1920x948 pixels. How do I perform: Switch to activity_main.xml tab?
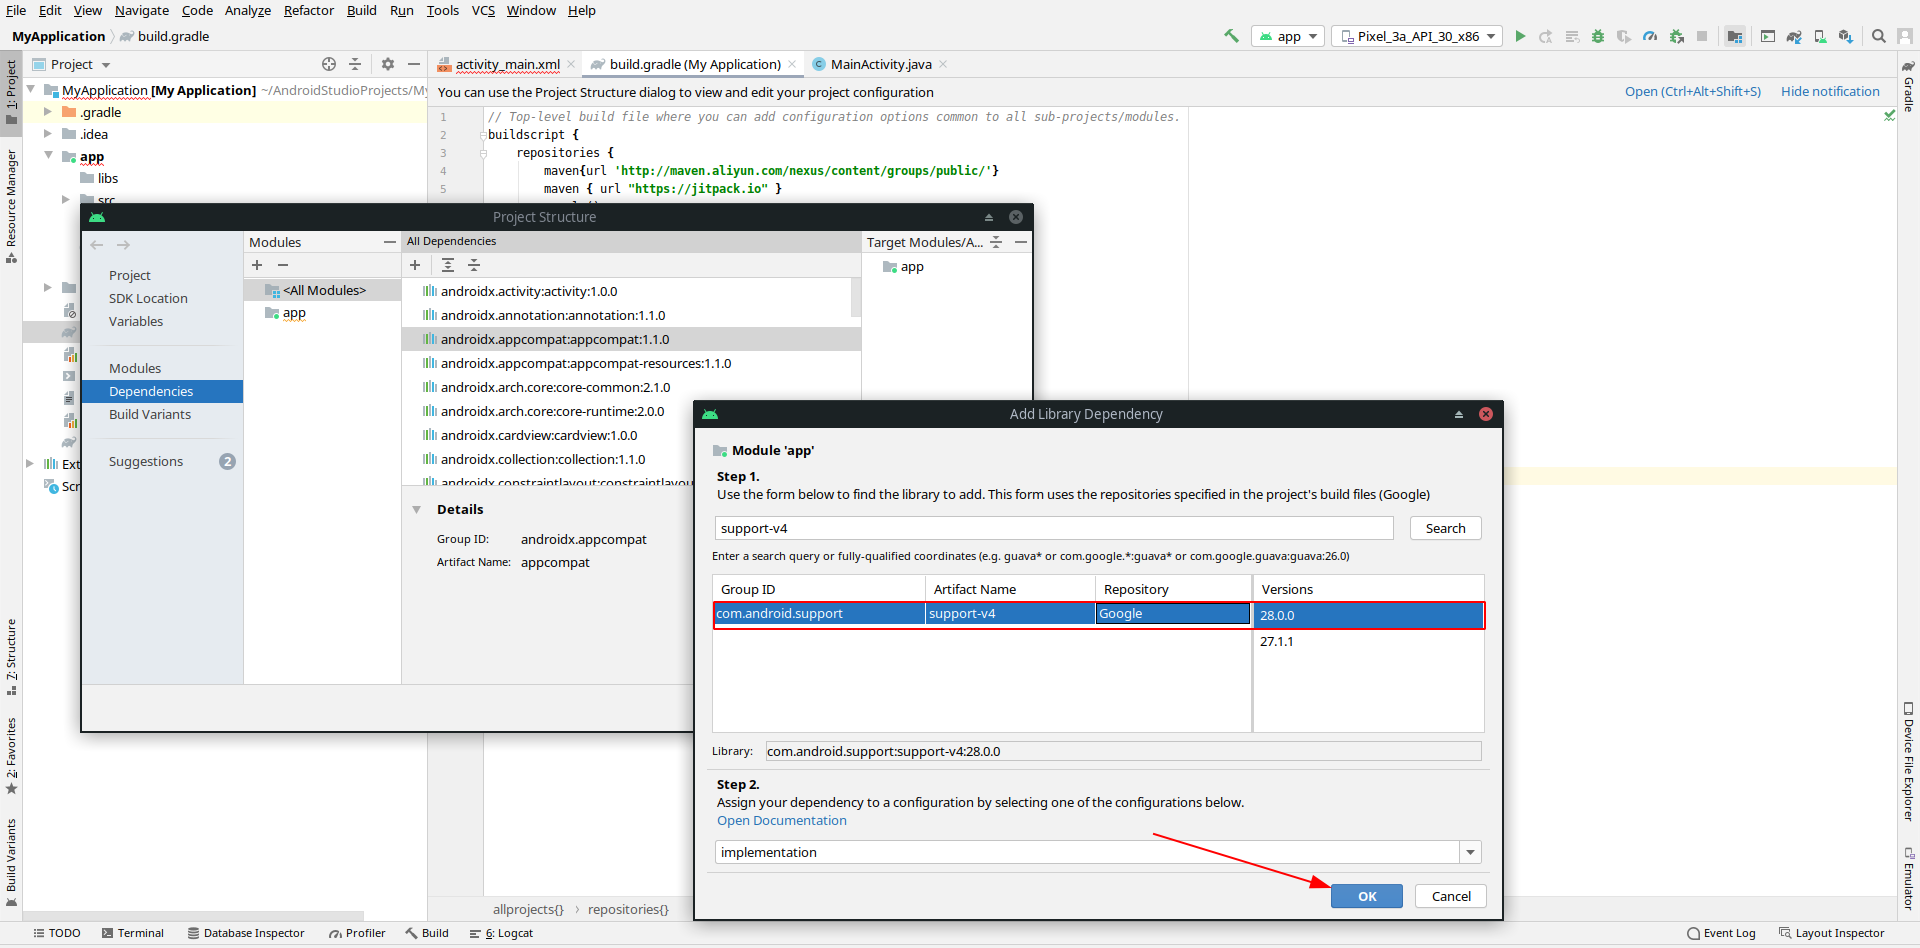(507, 64)
